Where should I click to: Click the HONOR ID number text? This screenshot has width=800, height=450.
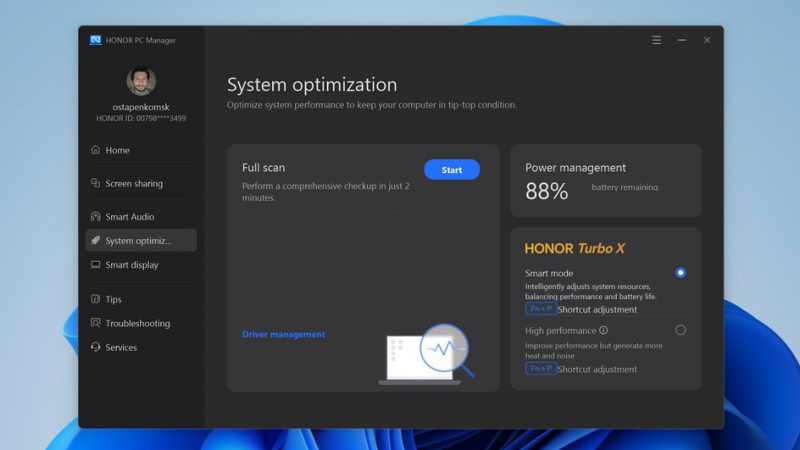[x=141, y=118]
